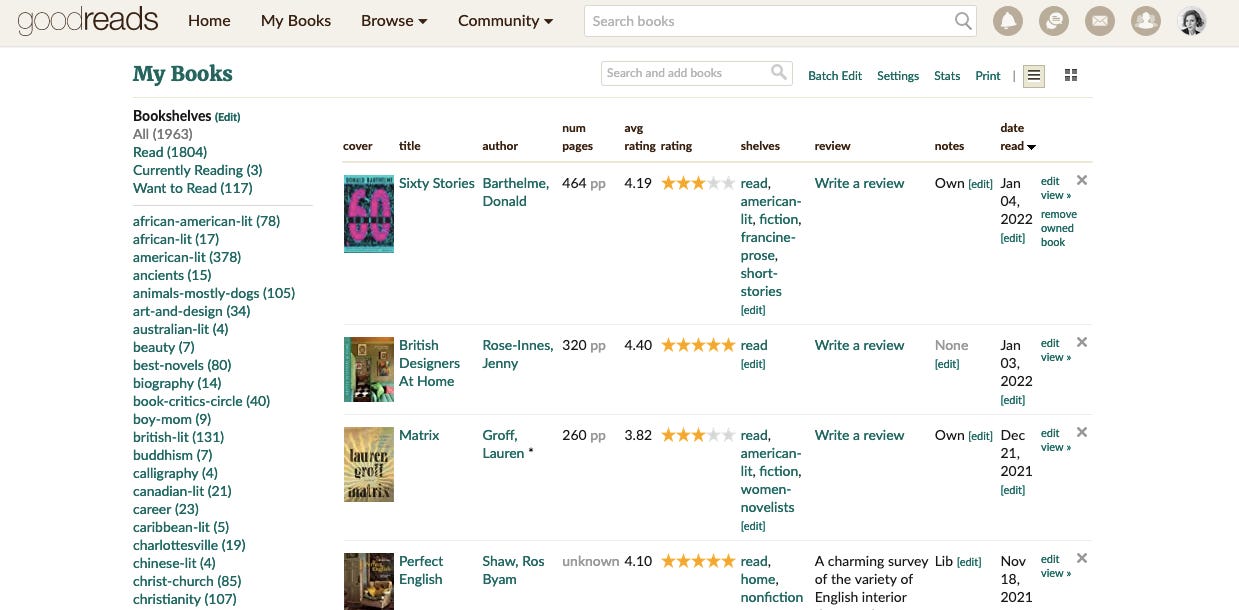Remove Sixty Stories with the X icon

pyautogui.click(x=1082, y=181)
